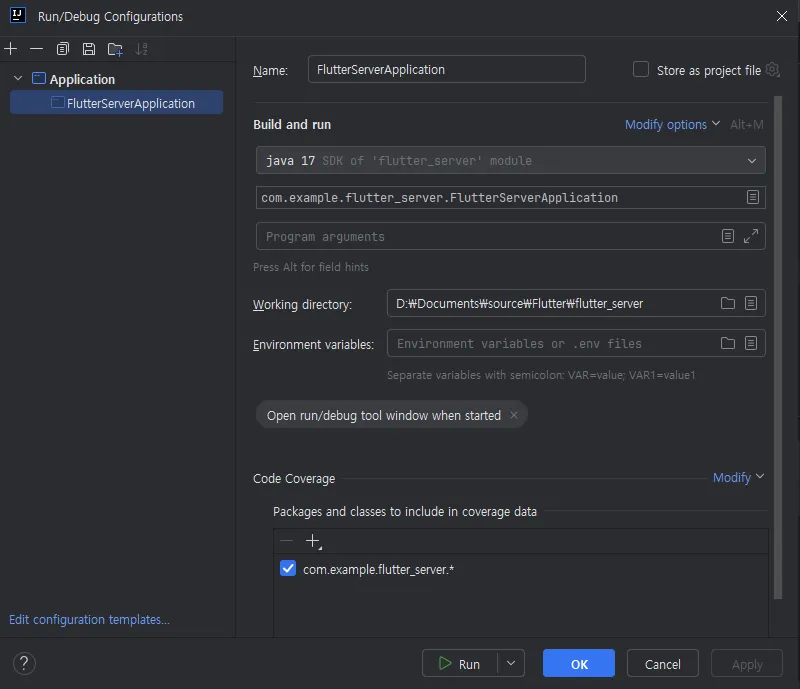Click the Application type icon in the tree
Screen dimensions: 800x689
(x=39, y=78)
